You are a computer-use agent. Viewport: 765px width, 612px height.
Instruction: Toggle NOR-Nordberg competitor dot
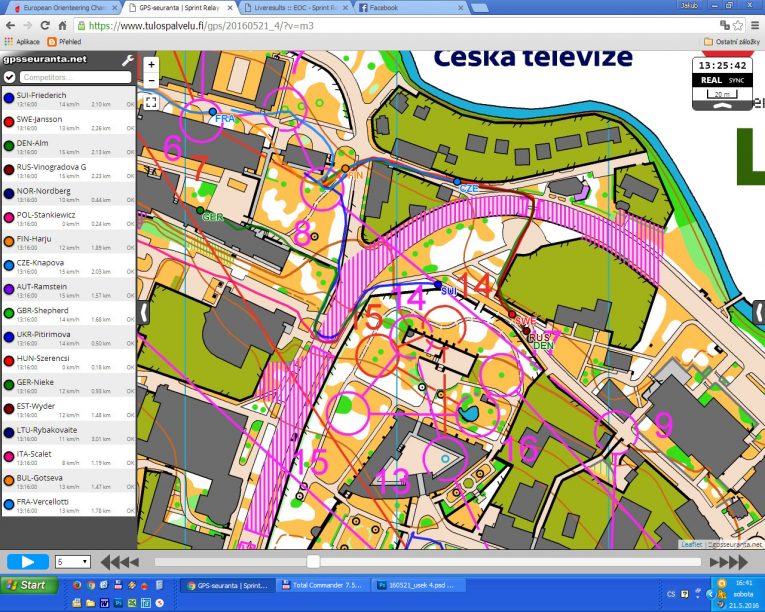tap(9, 194)
